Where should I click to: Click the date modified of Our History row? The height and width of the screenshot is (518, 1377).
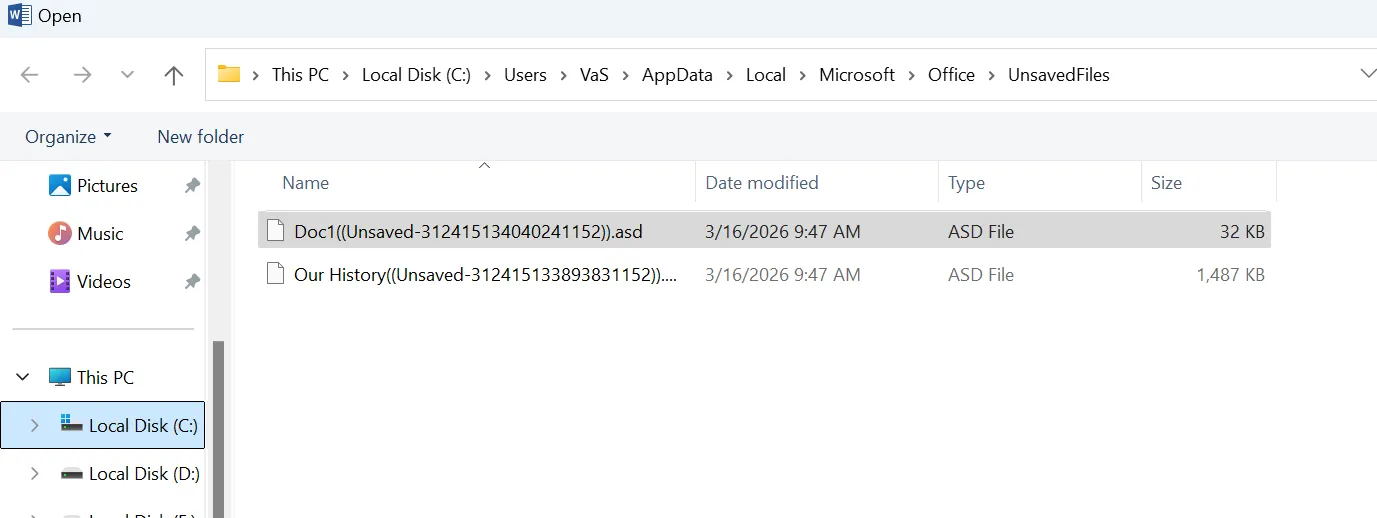[783, 275]
